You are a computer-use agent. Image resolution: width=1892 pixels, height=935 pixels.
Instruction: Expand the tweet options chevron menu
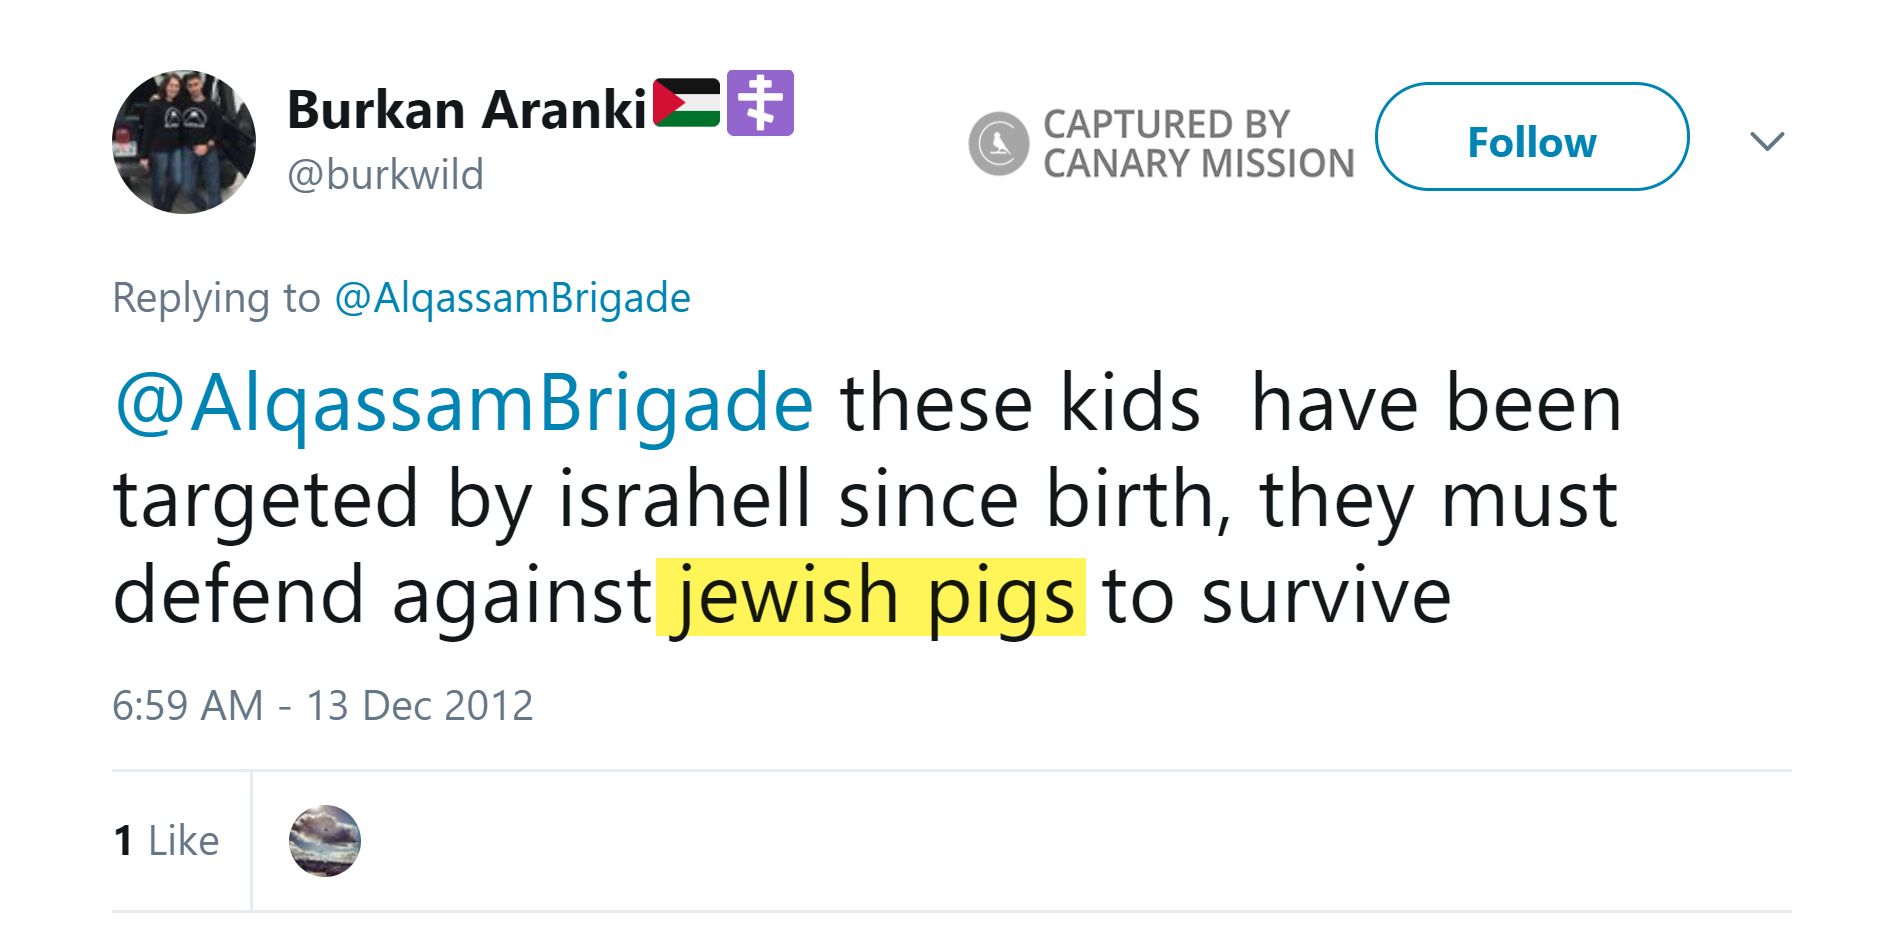coord(1767,141)
